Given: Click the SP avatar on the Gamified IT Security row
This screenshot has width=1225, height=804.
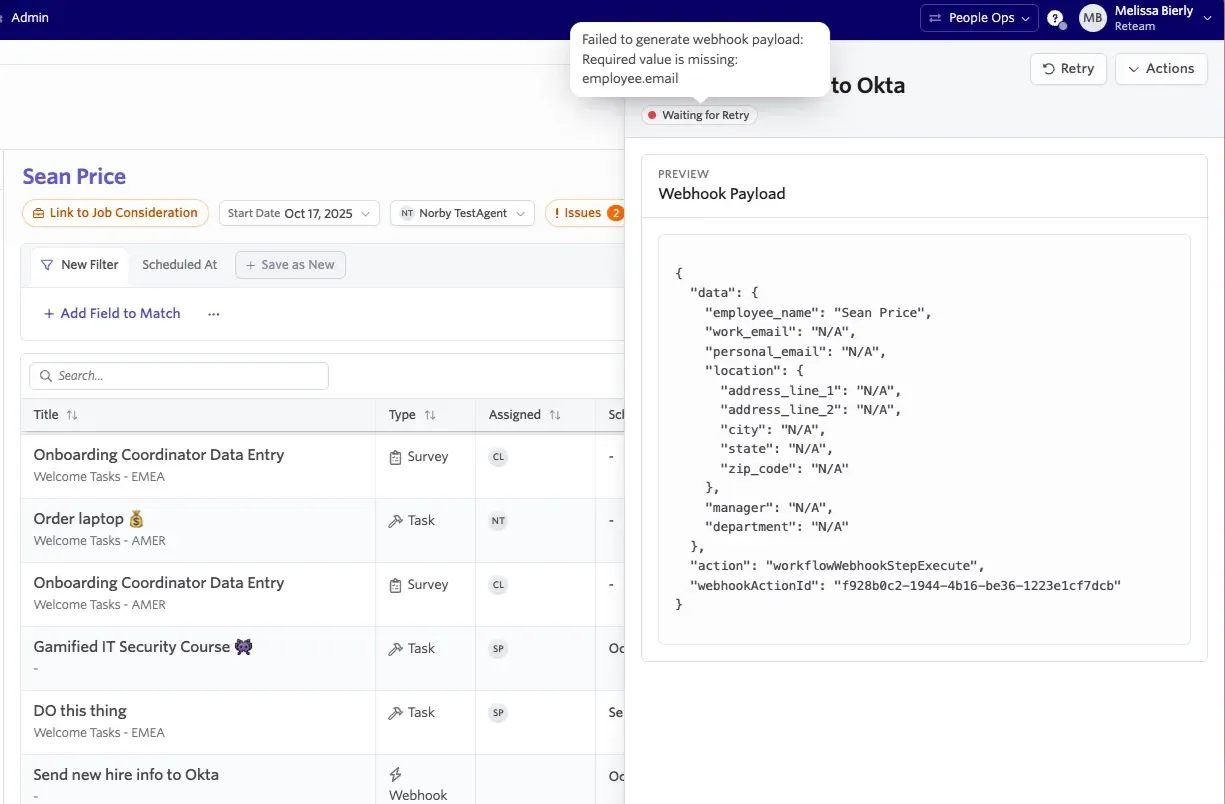Looking at the screenshot, I should [498, 649].
